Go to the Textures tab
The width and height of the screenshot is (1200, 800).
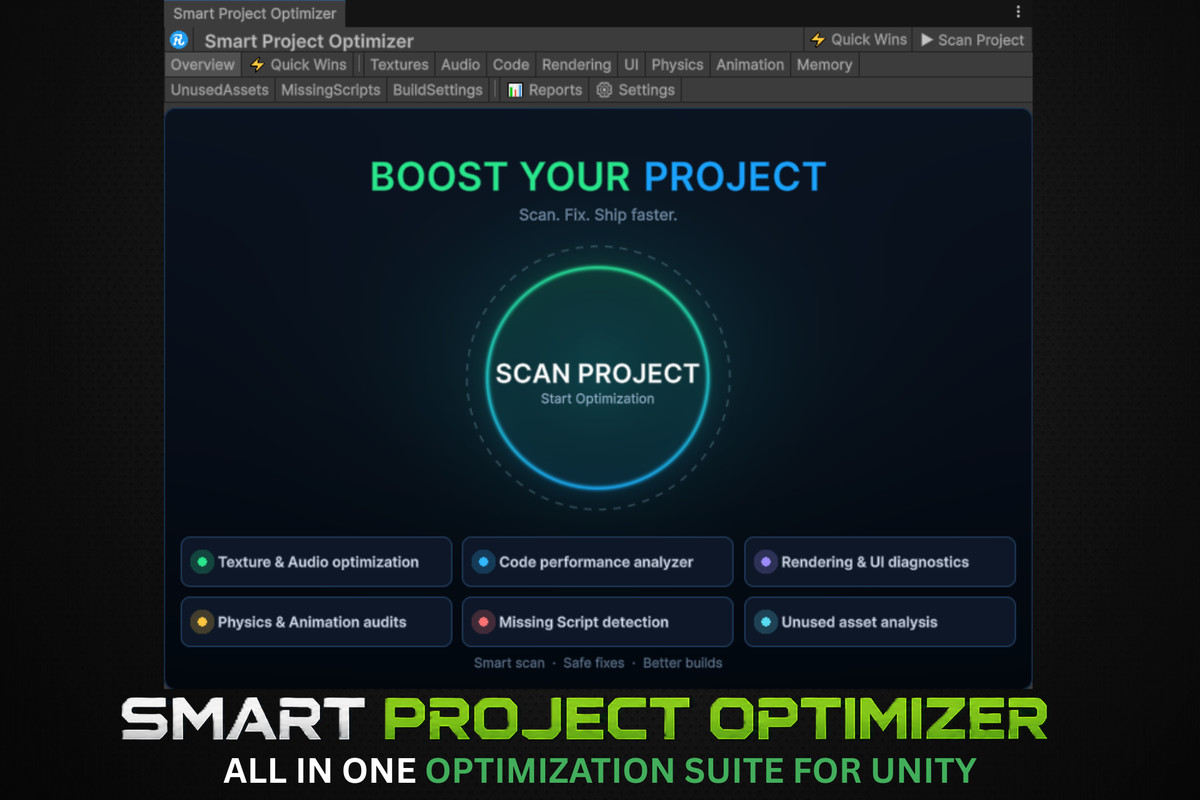point(399,65)
